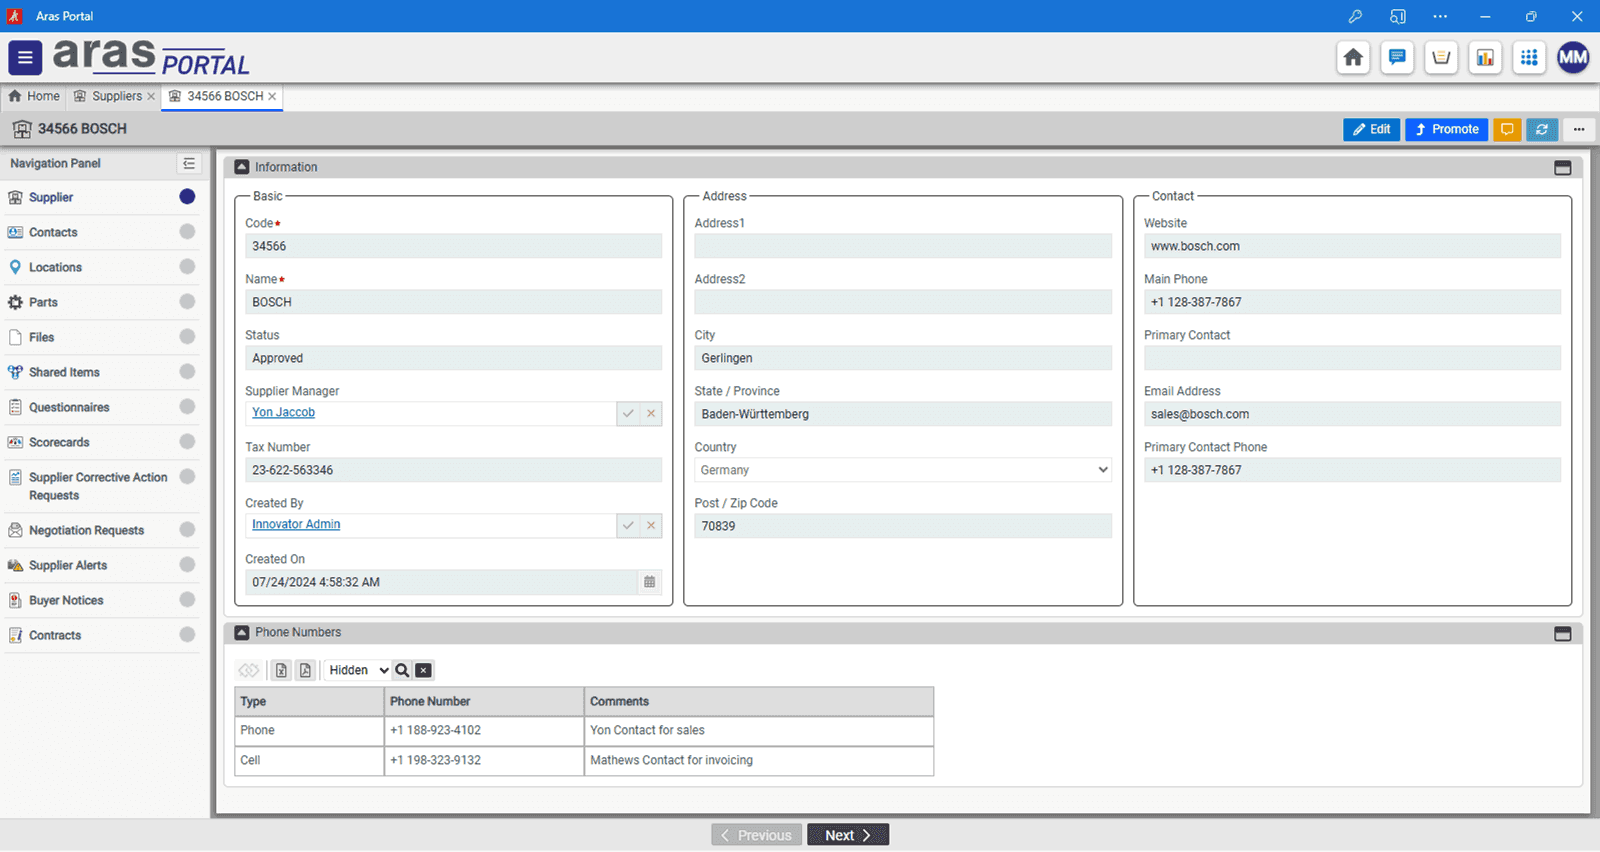Screen dimensions: 1600x852
Task: Open the Innovator Admin link
Action: pyautogui.click(x=296, y=524)
